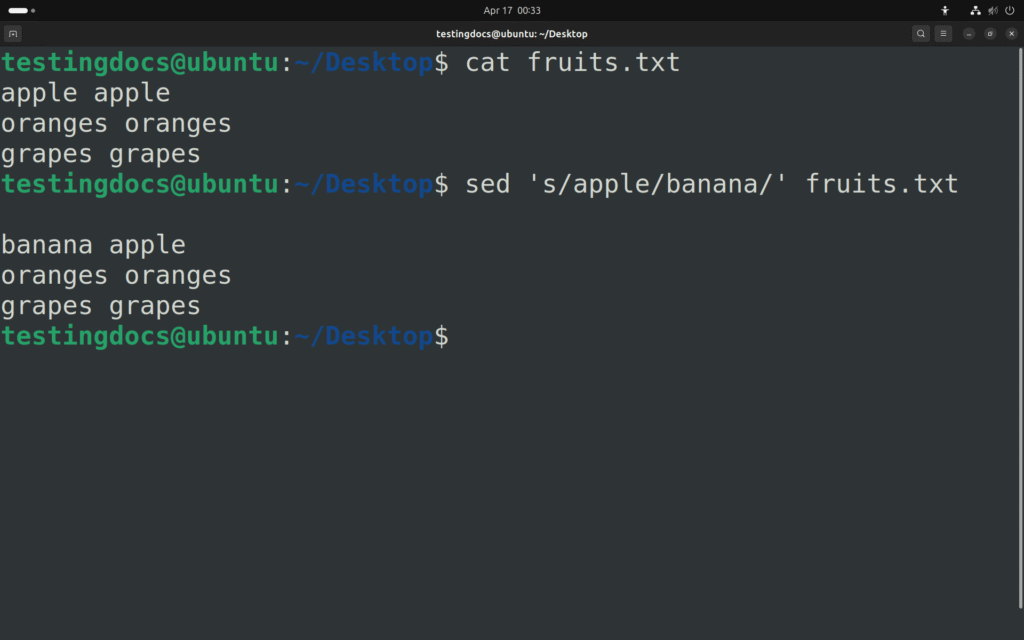
Task: Restore down the terminal window
Action: (x=990, y=34)
